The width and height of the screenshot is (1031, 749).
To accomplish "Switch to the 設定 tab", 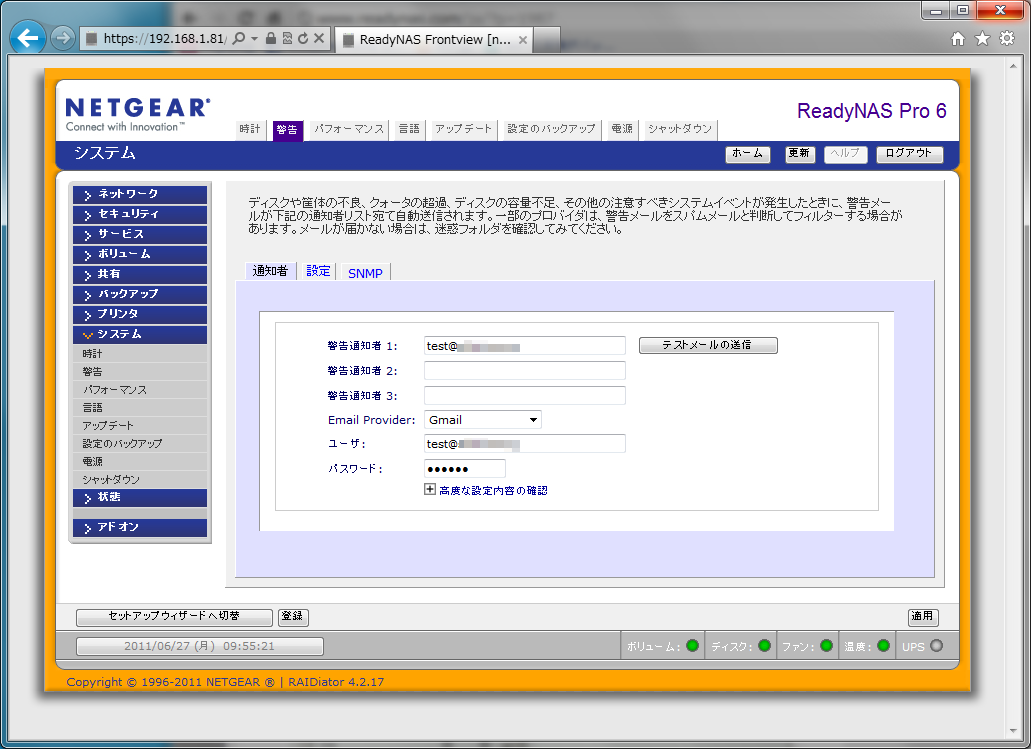I will 318,271.
